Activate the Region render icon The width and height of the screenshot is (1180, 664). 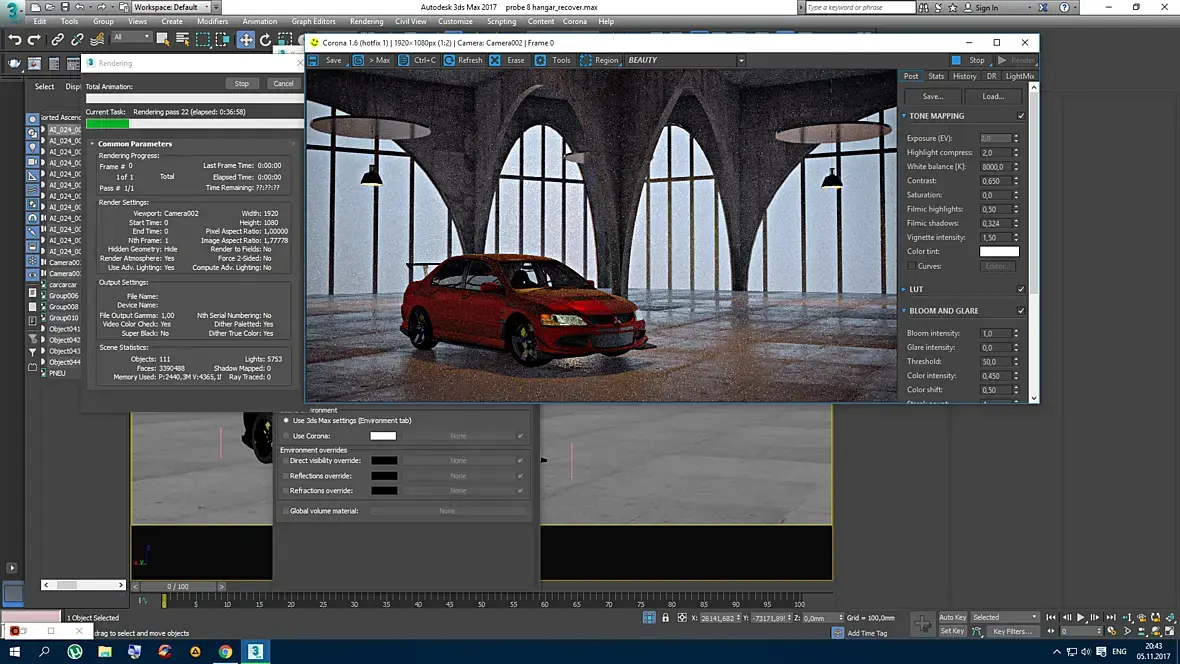coord(586,60)
